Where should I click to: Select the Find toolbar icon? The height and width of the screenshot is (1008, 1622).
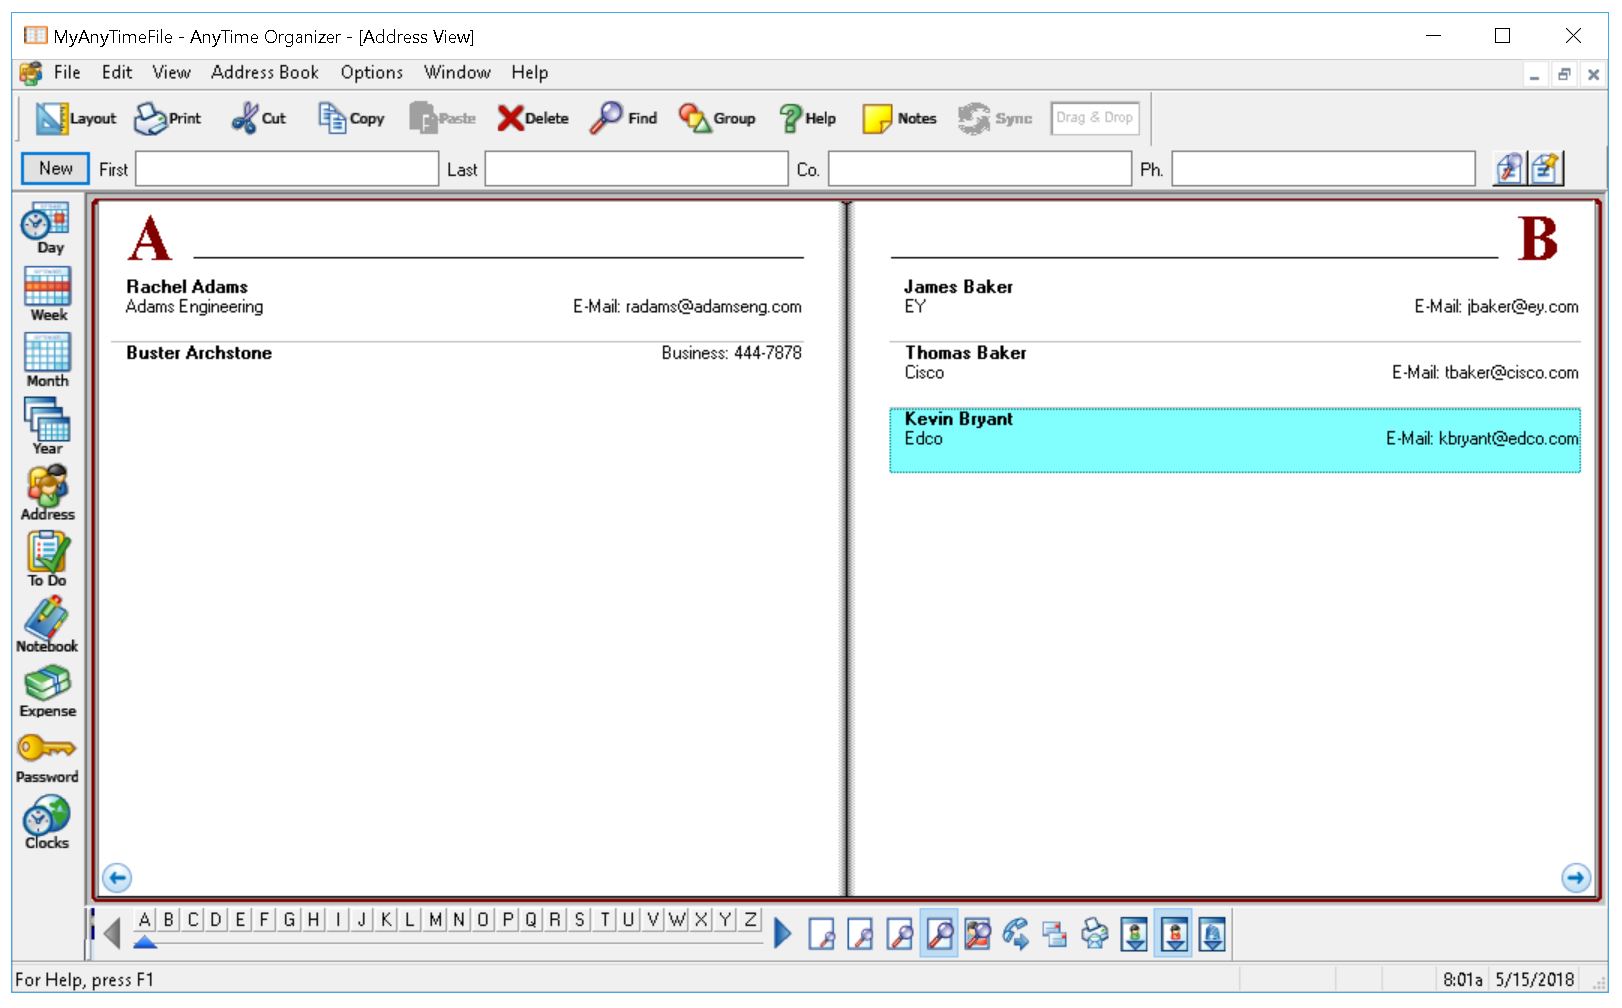(x=622, y=117)
